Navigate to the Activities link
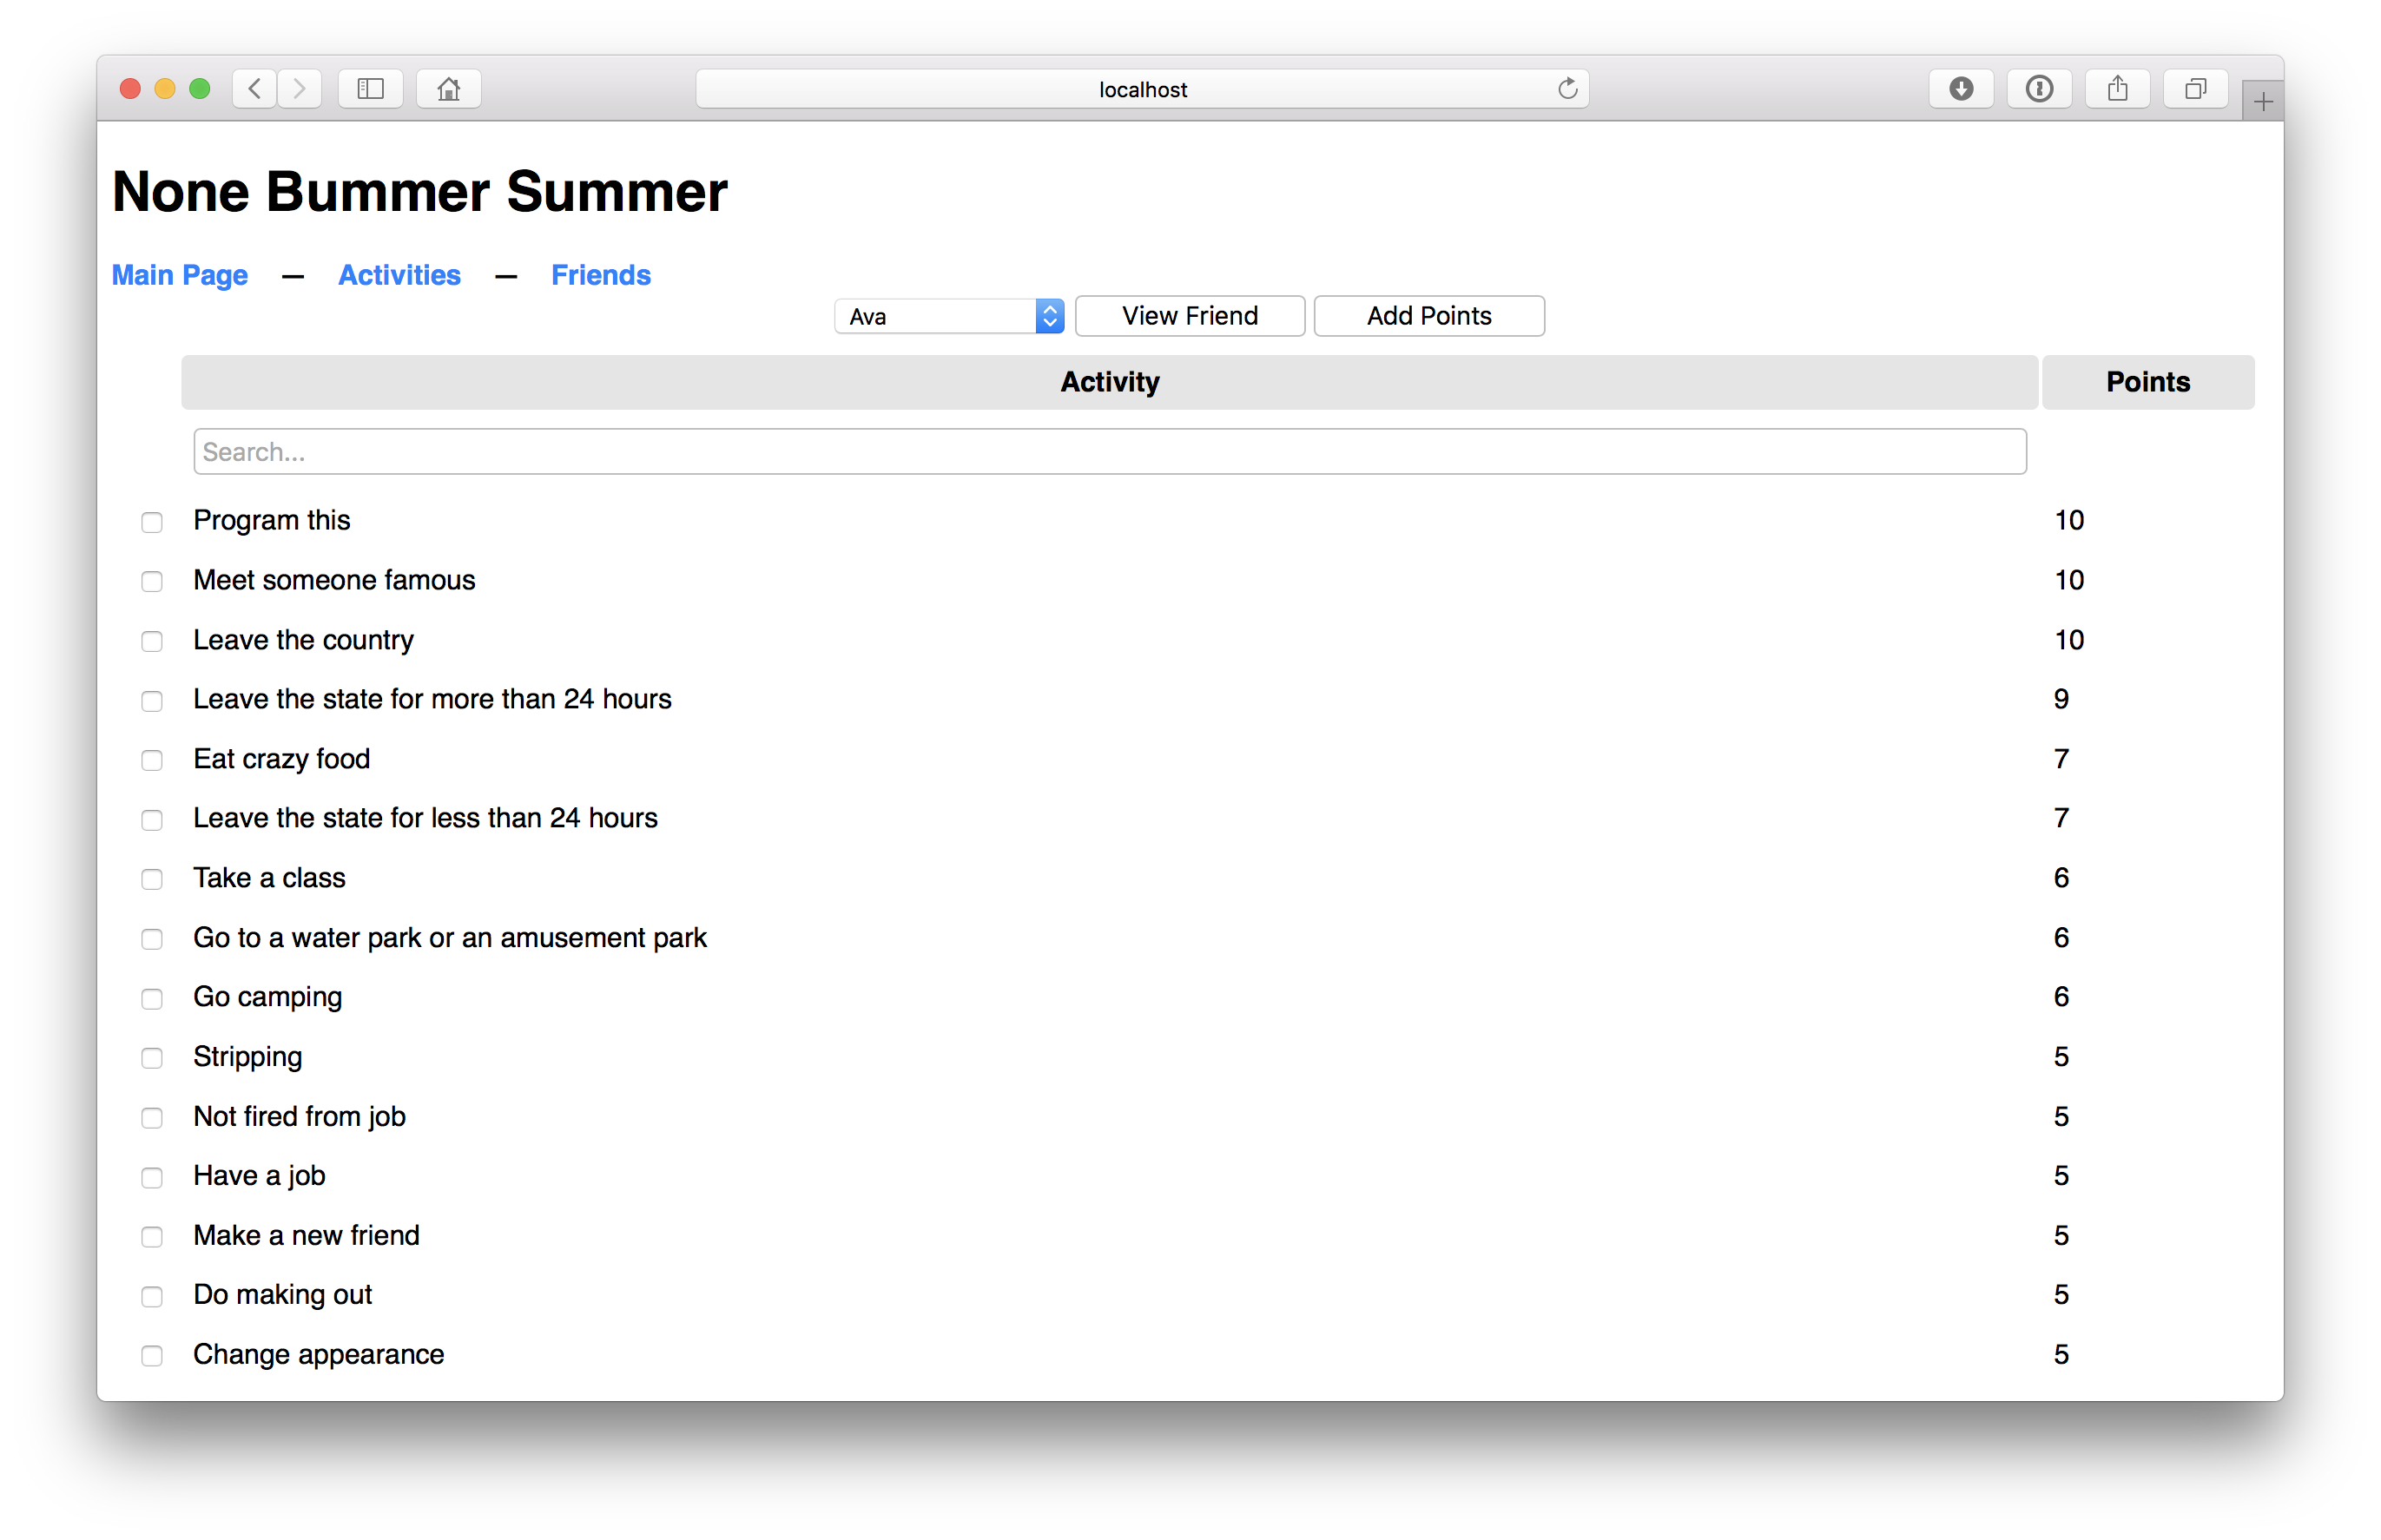Screen dimensions: 2381x1540 (399, 275)
